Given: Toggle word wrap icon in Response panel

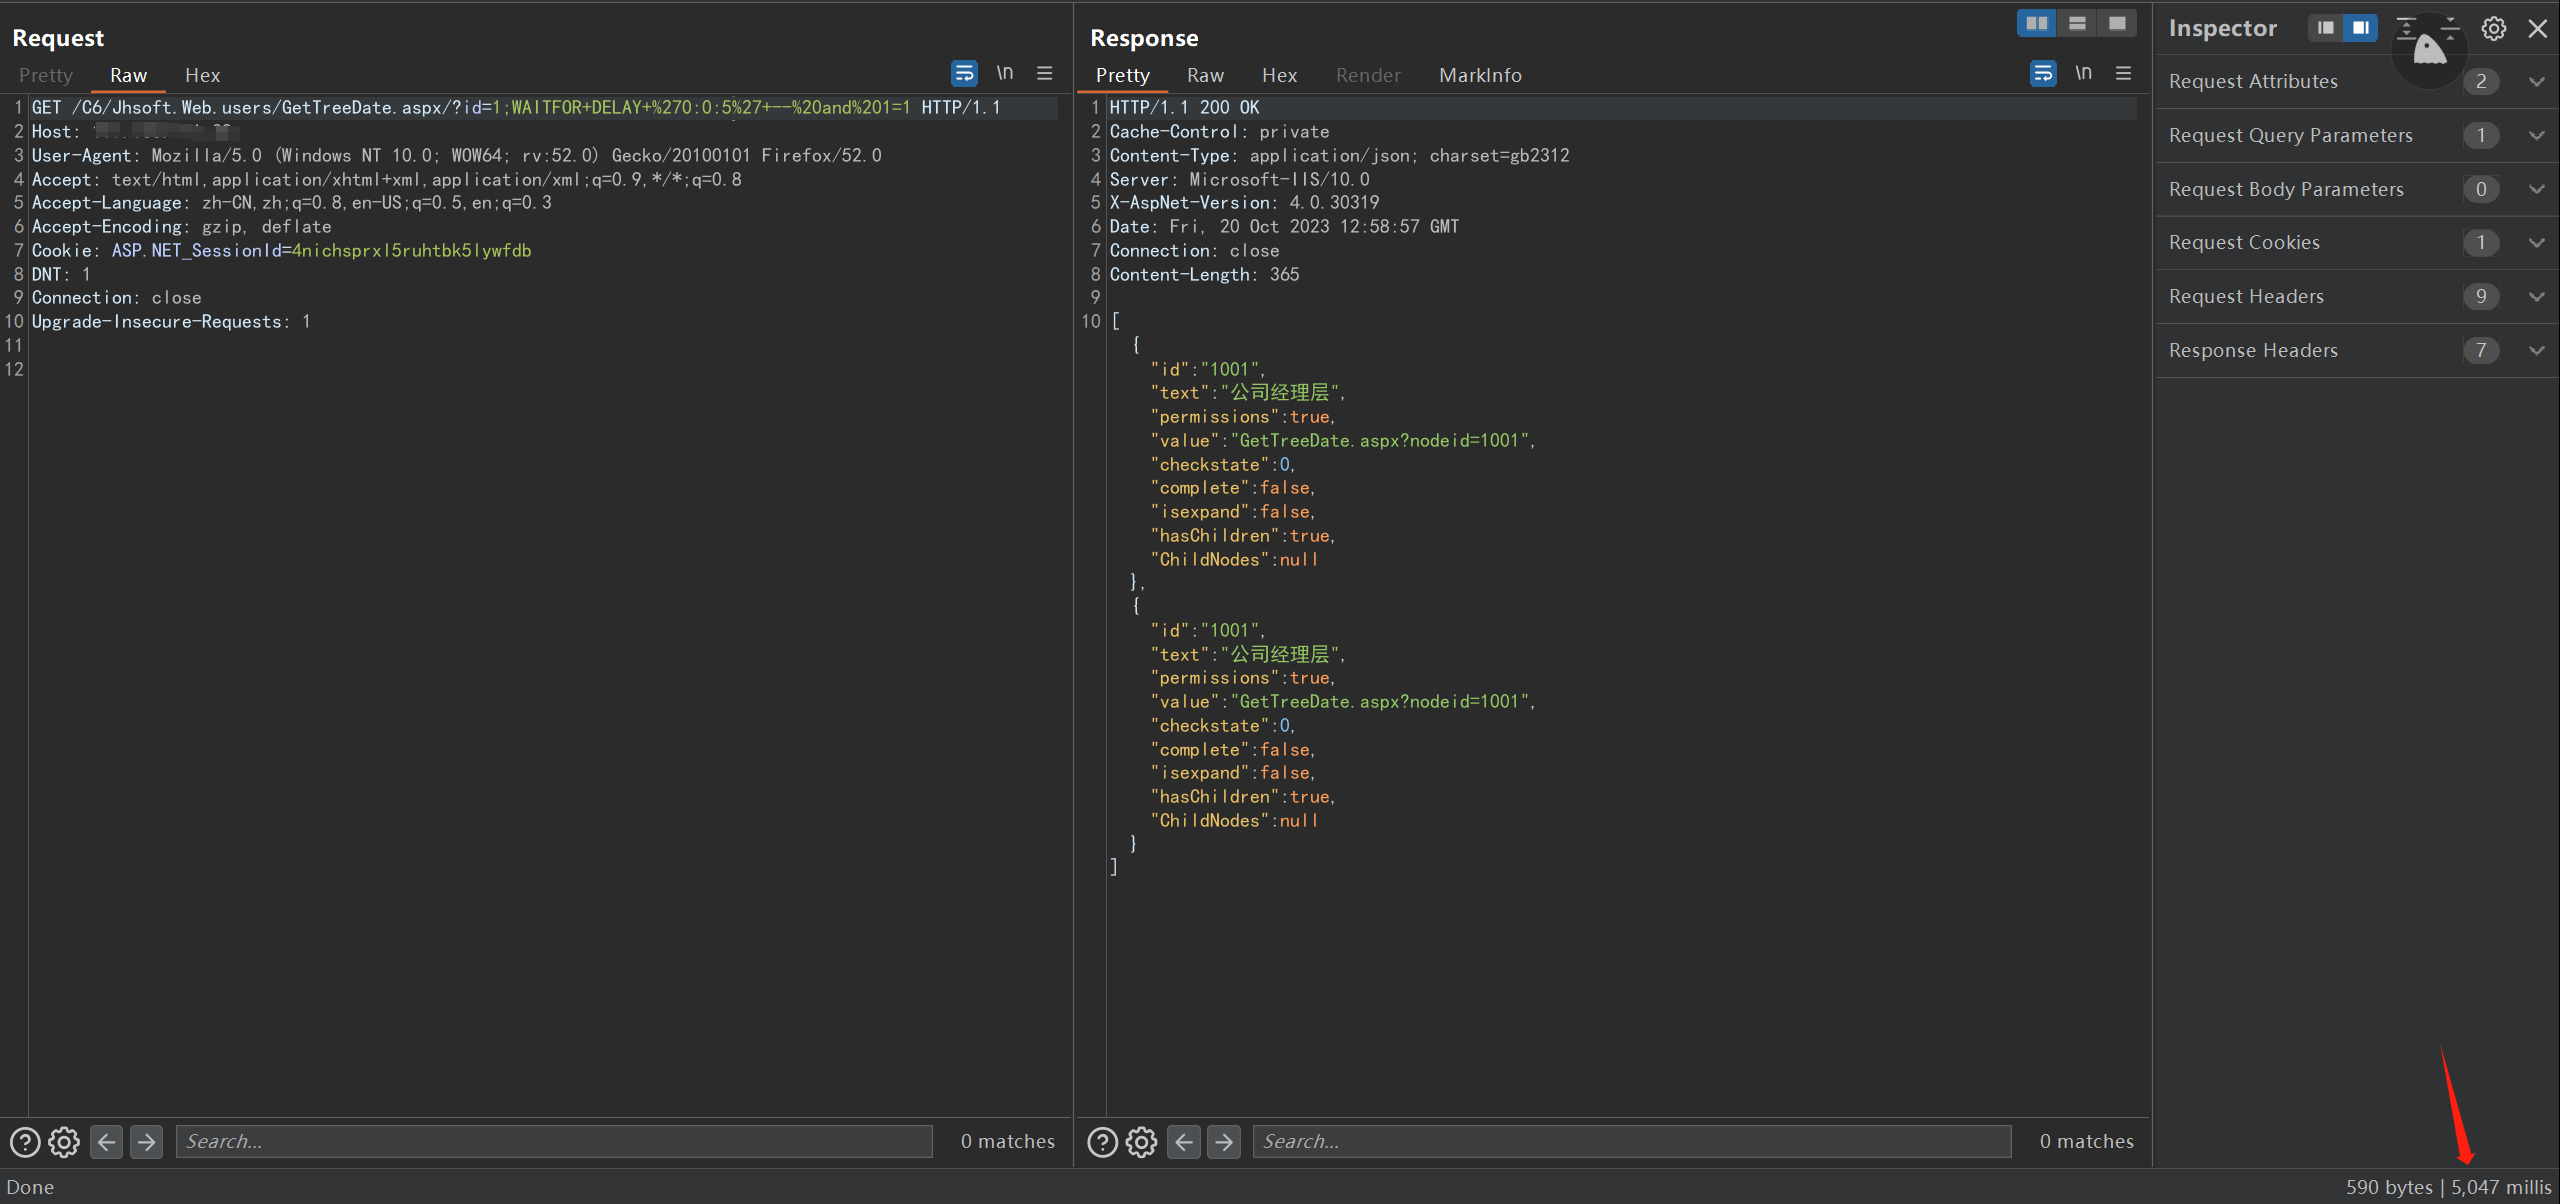Looking at the screenshot, I should [x=2042, y=73].
